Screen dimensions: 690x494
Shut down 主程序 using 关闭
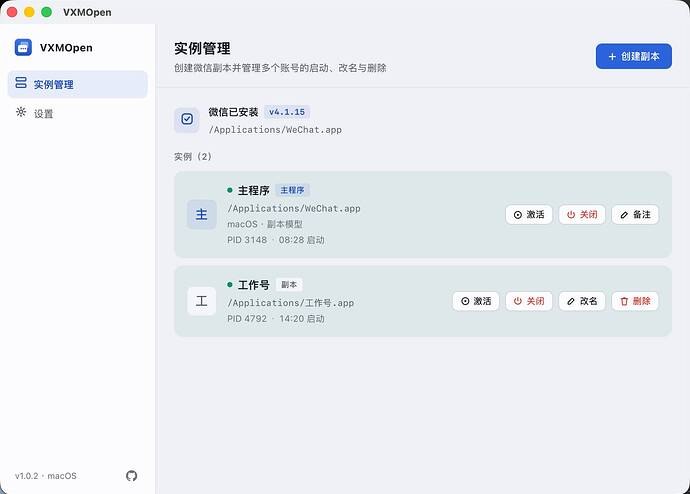[x=582, y=215]
